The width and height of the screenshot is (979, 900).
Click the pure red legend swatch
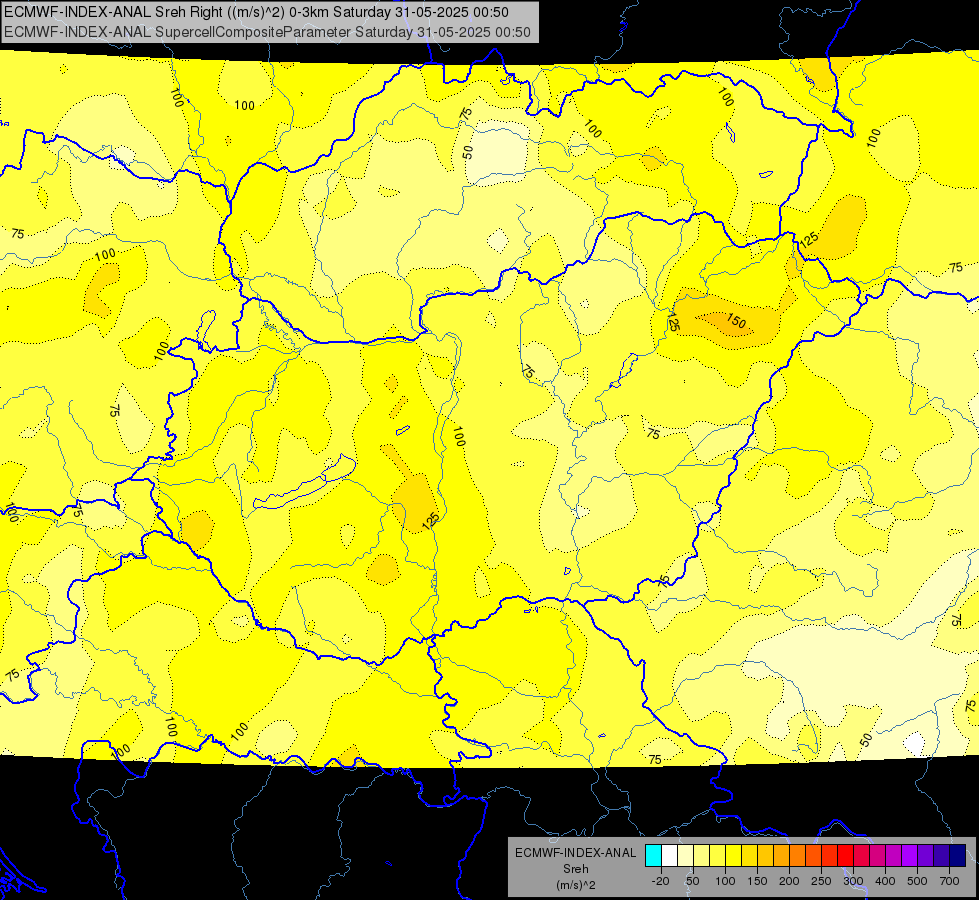(845, 855)
